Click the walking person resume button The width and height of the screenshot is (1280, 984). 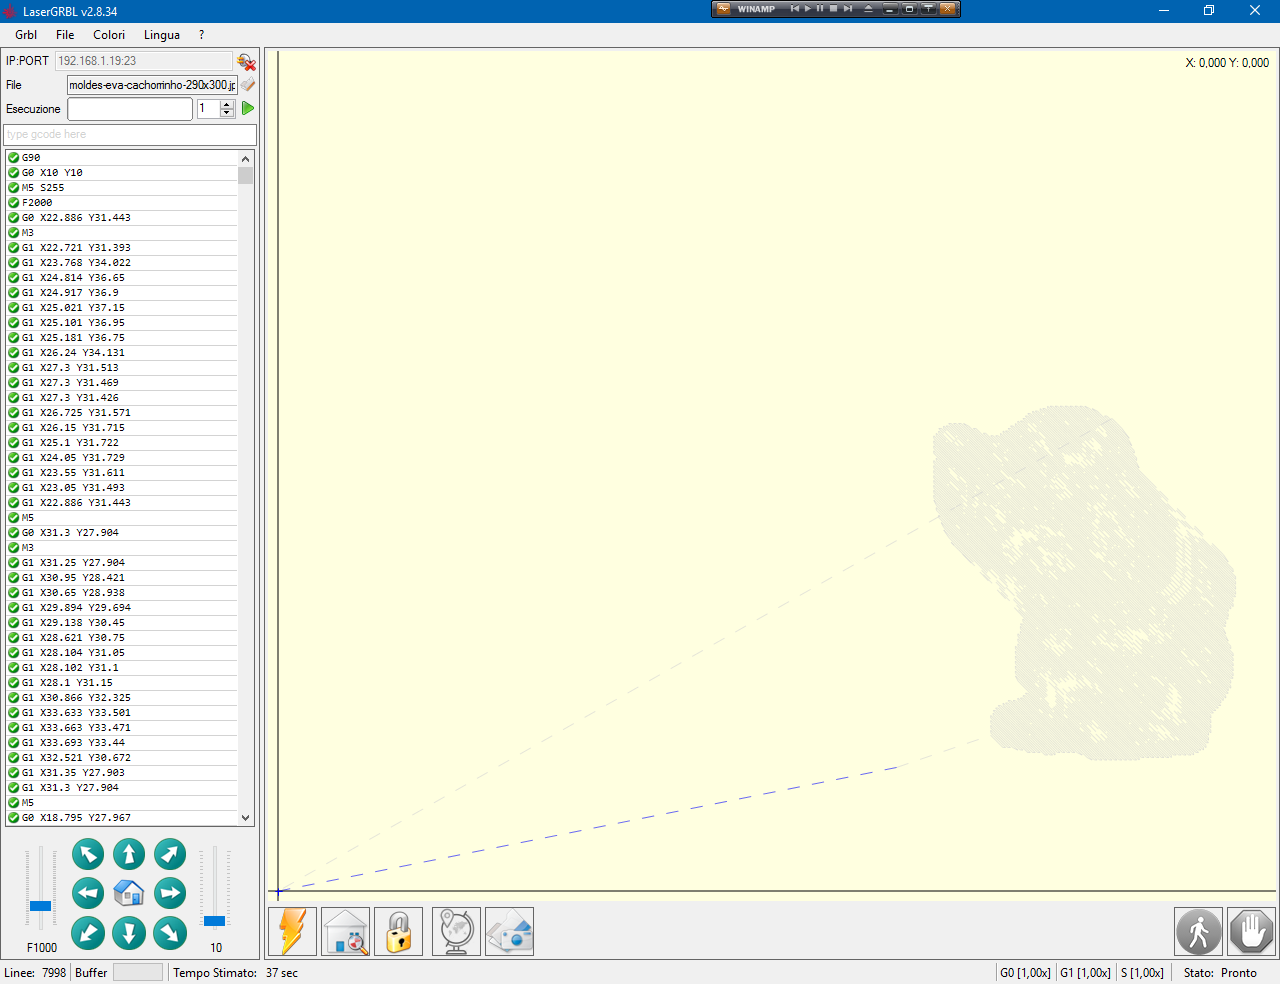click(x=1198, y=932)
